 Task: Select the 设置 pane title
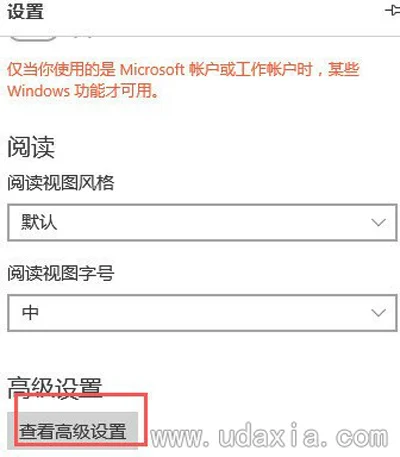coord(26,11)
